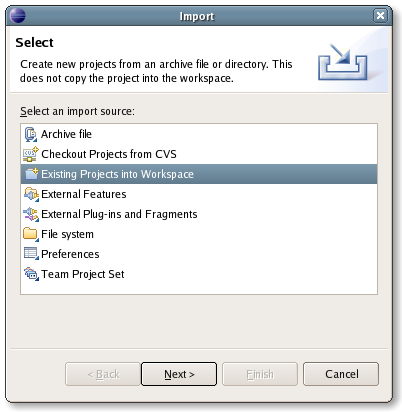
Task: Click the External Features icon
Action: click(x=31, y=194)
